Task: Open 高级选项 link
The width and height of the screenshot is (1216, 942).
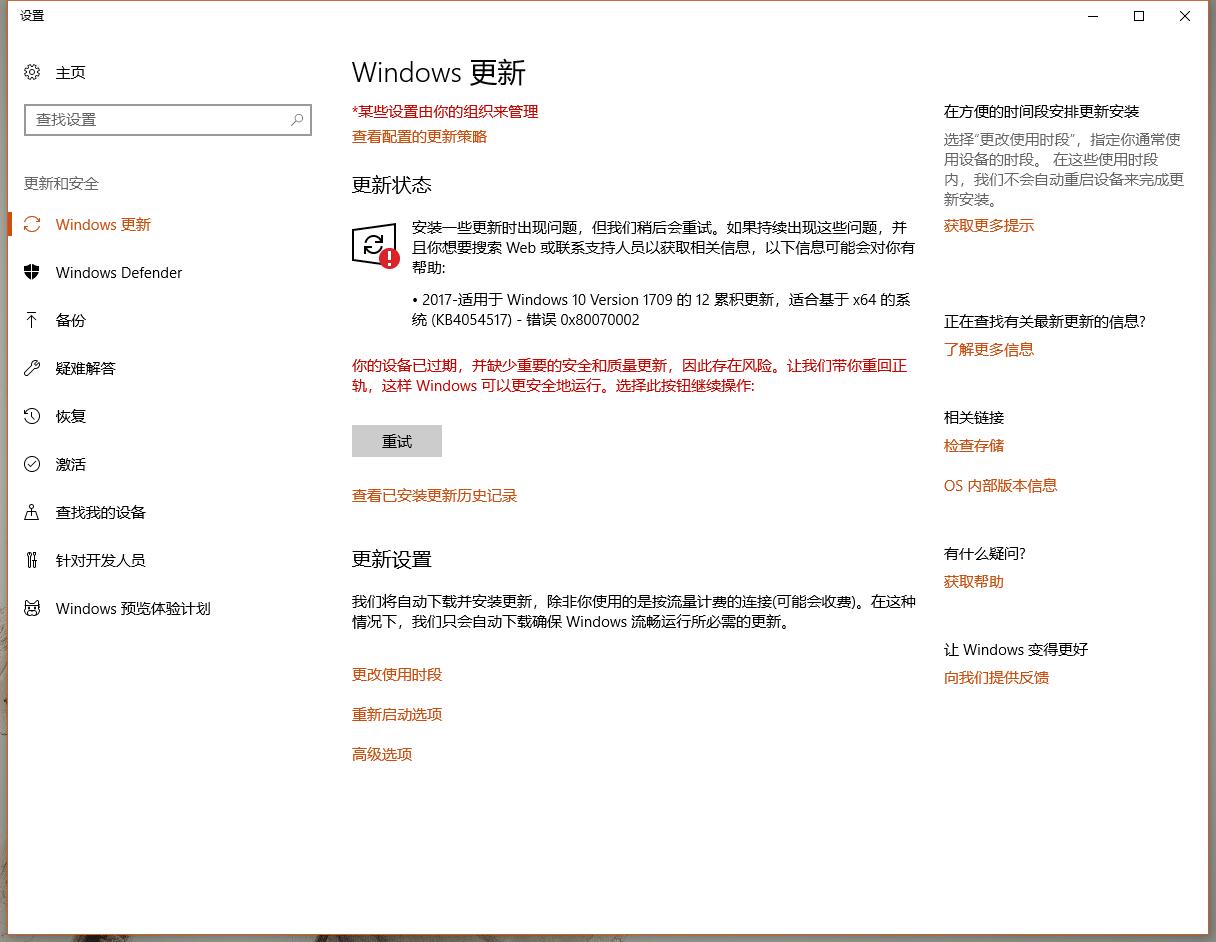Action: pyautogui.click(x=382, y=755)
